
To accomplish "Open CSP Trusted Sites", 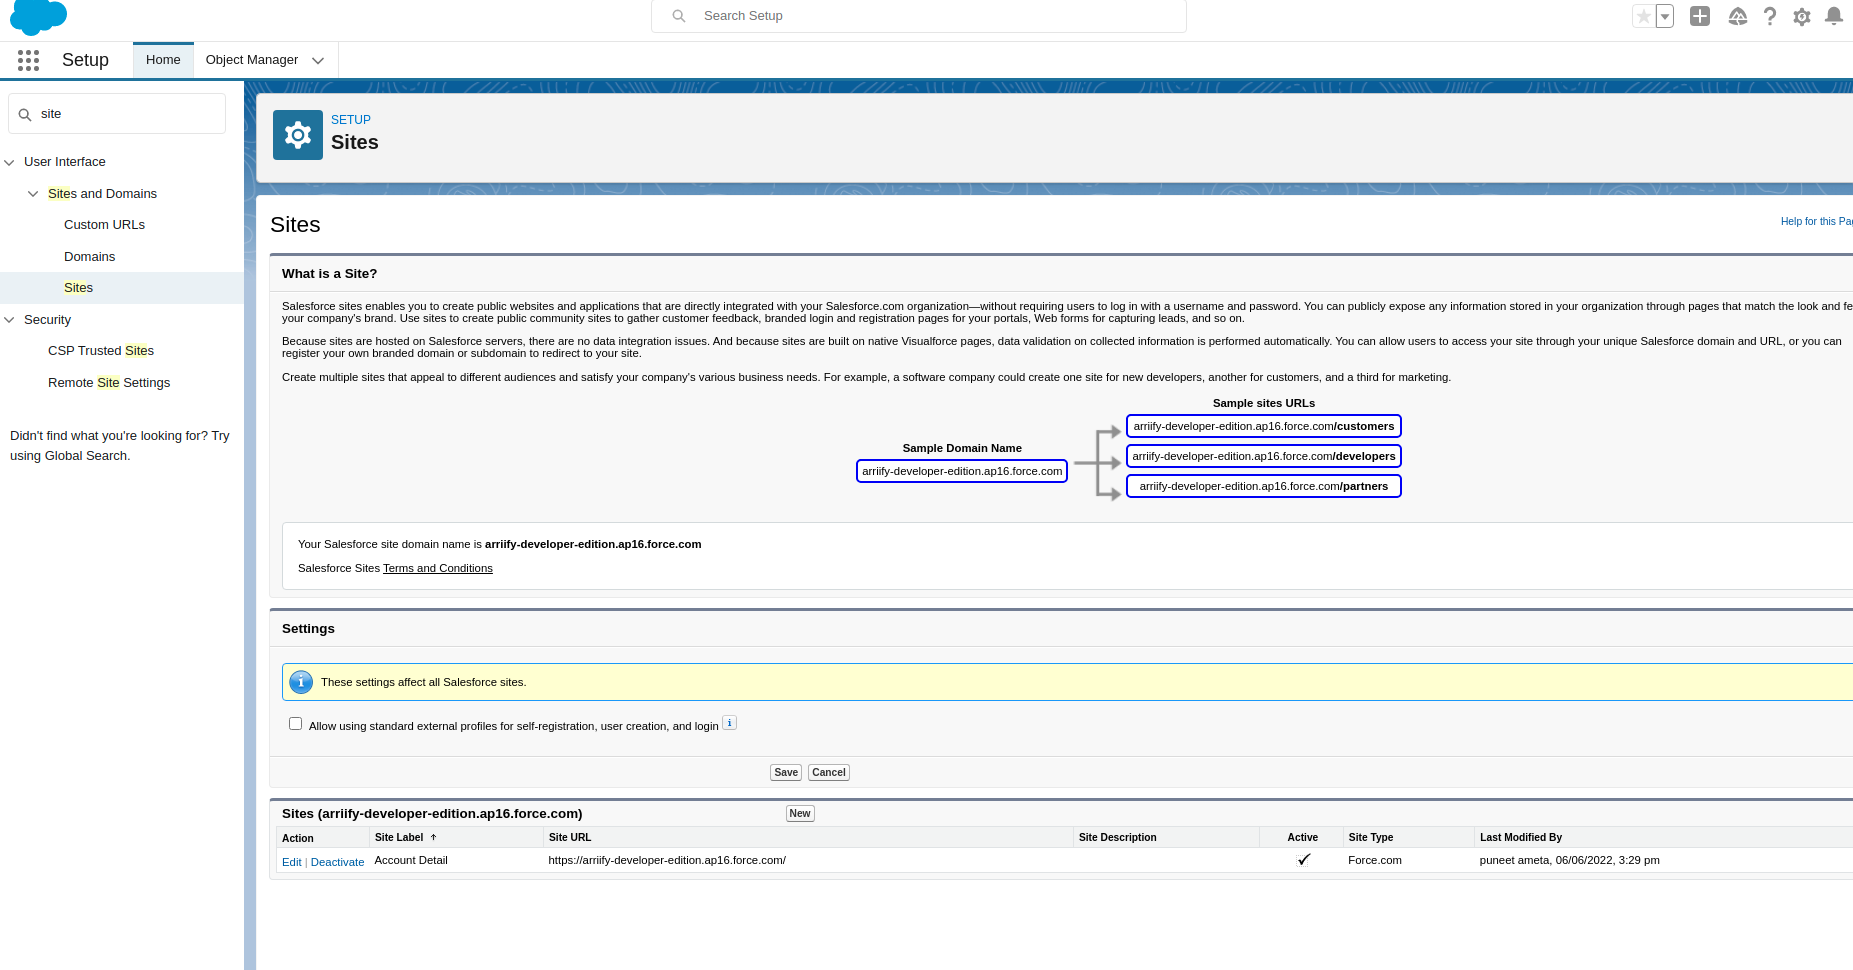I will pyautogui.click(x=101, y=351).
